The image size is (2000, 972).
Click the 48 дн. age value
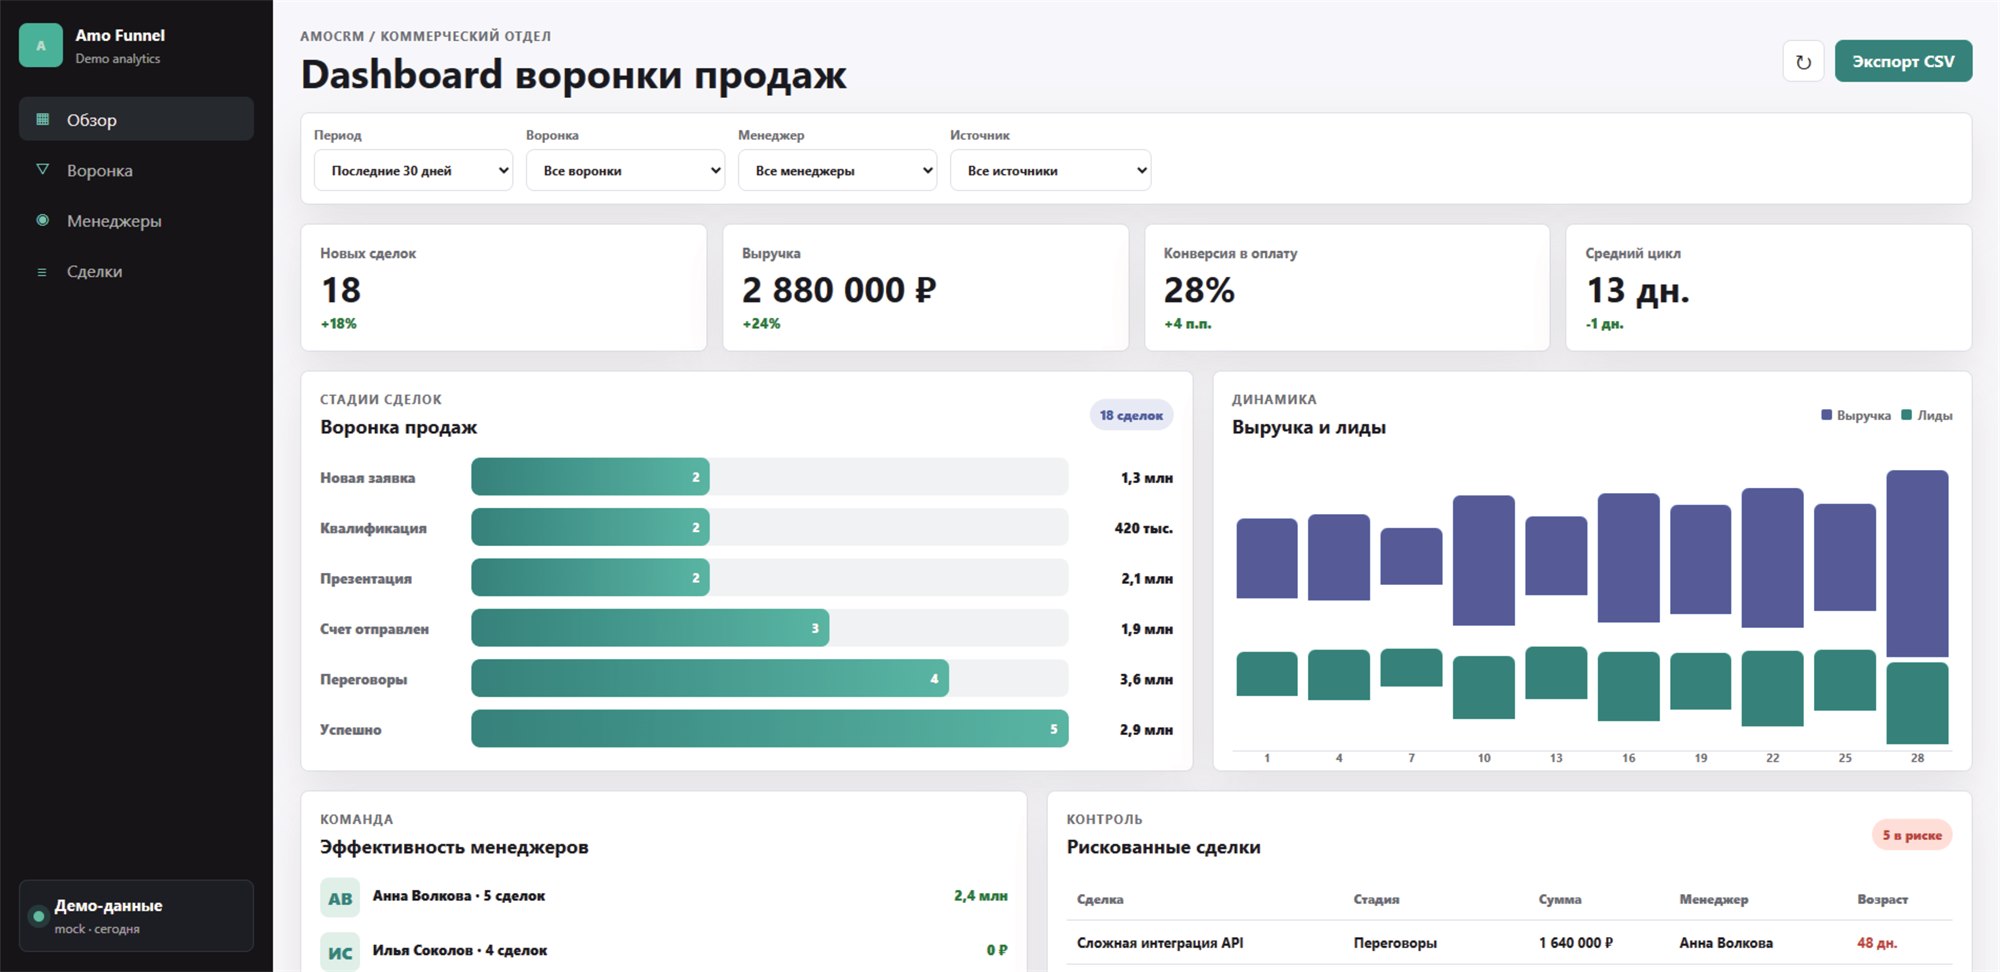[1877, 943]
